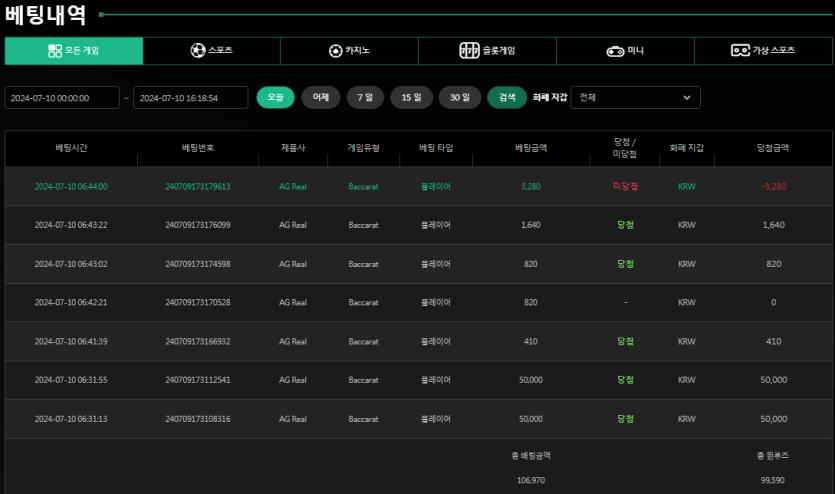Screen dimensions: 835x494
Task: Switch to the 카지노 tab
Action: (x=349, y=51)
